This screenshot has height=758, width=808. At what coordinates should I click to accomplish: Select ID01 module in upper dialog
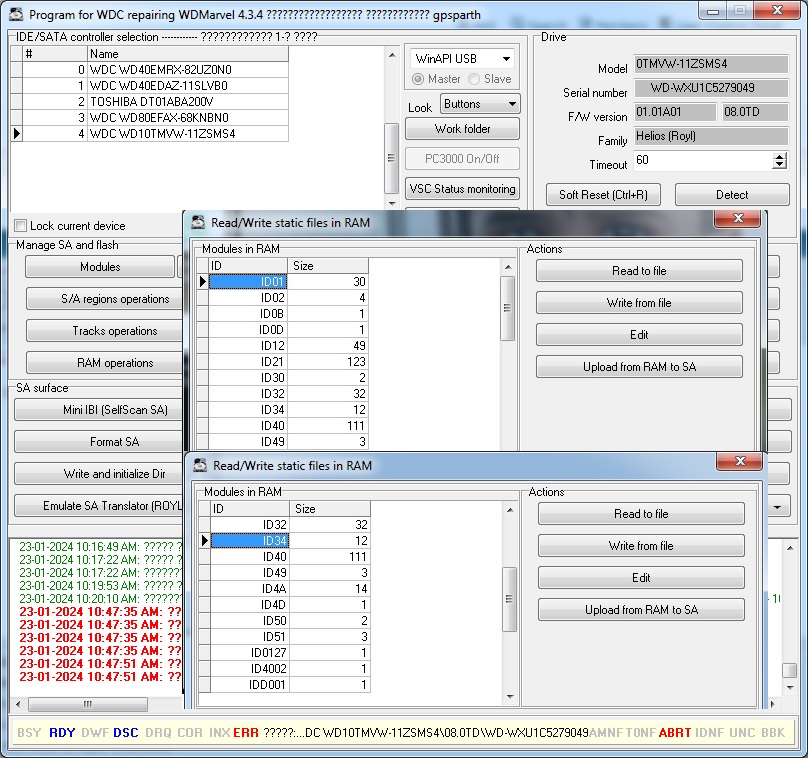coord(282,281)
